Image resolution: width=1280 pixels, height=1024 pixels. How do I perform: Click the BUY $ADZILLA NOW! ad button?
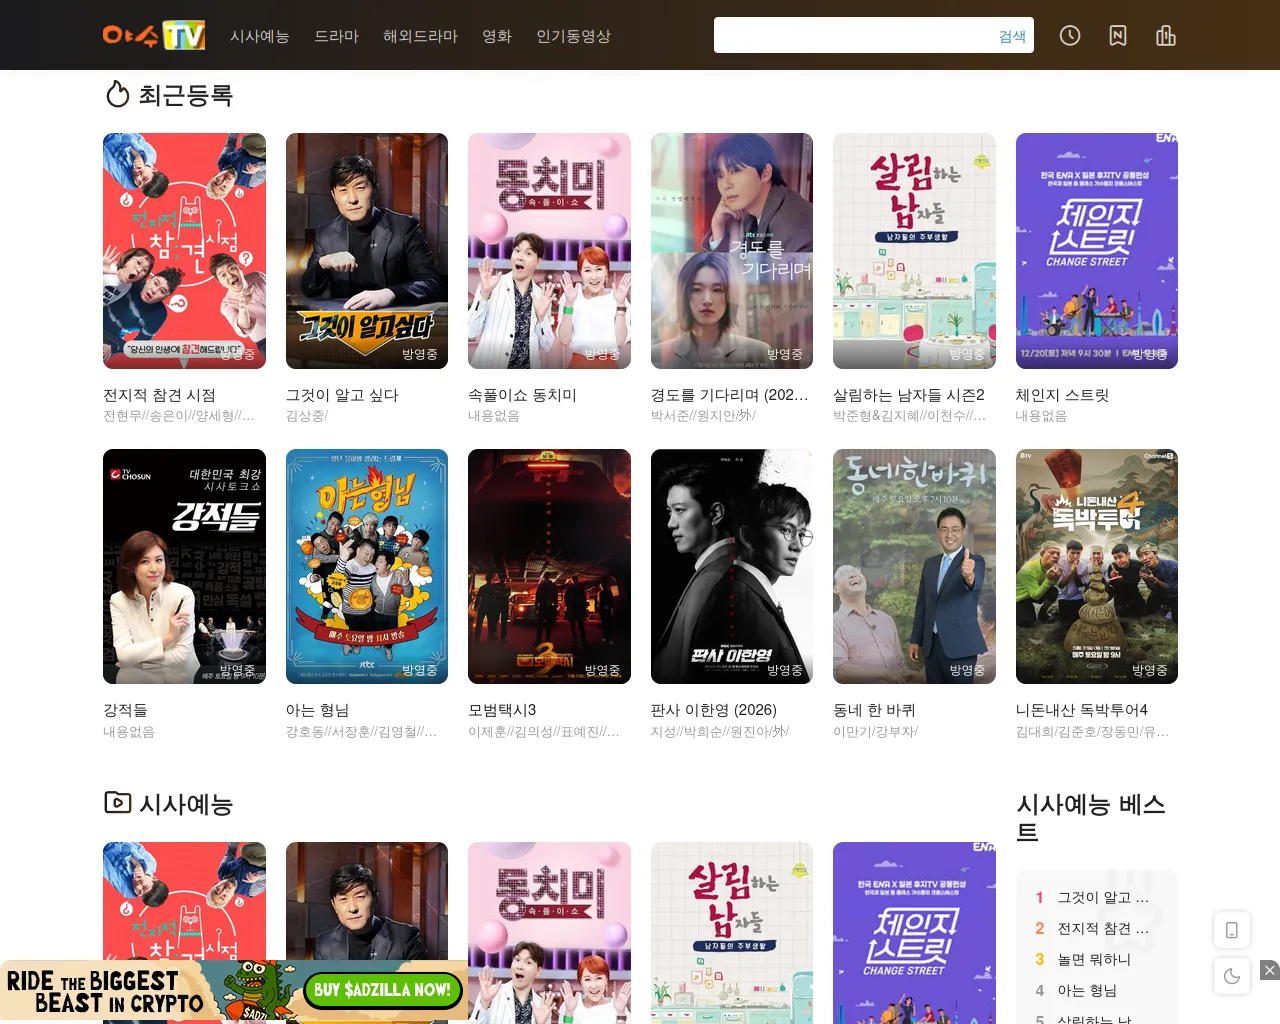[382, 990]
